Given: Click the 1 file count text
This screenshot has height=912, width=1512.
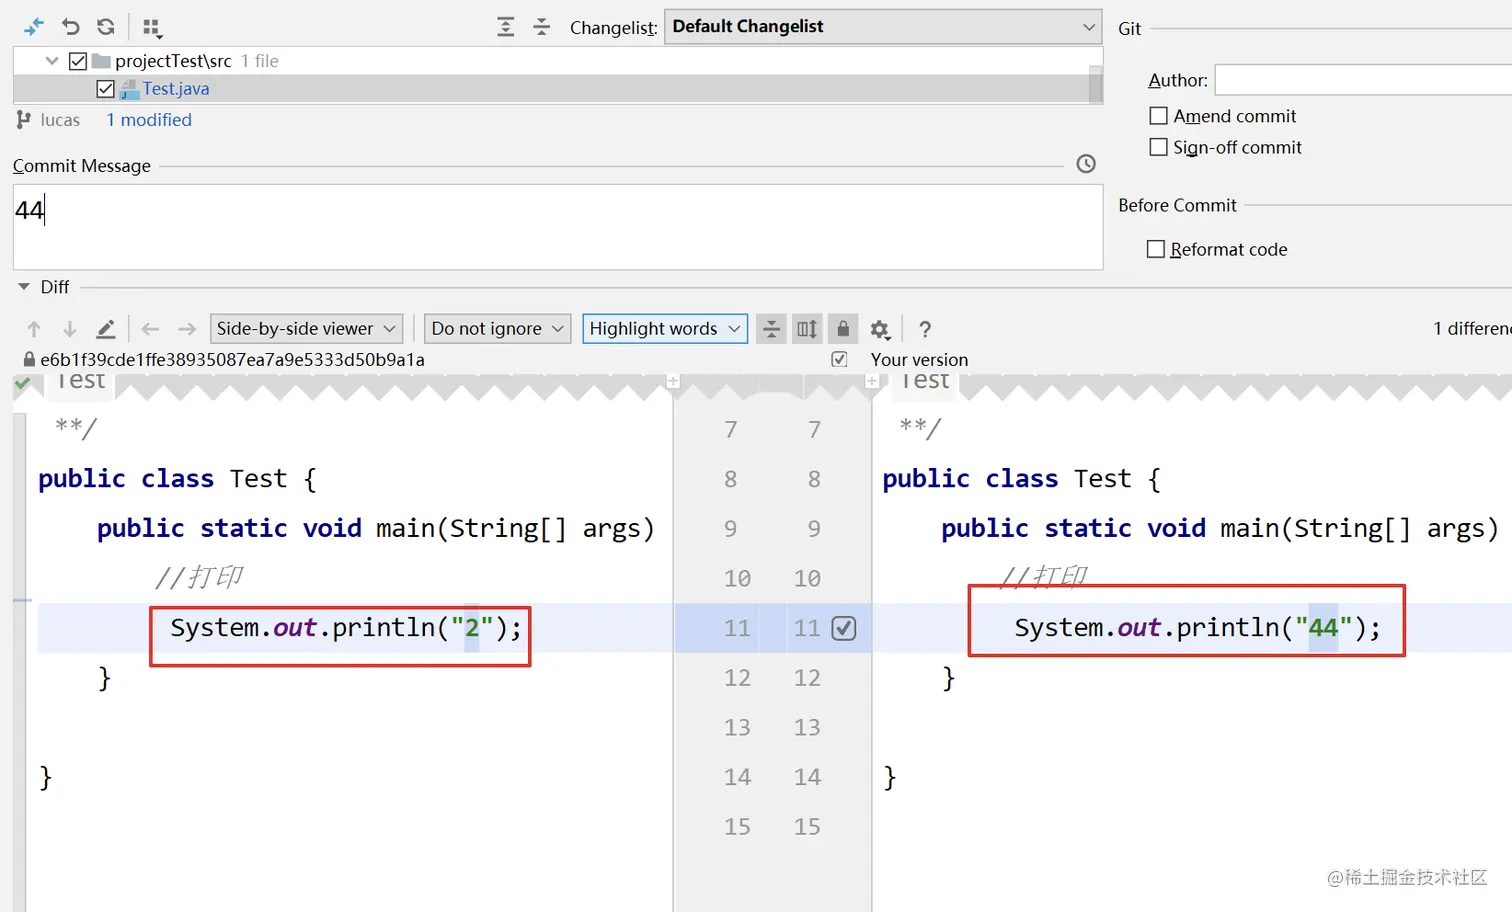Looking at the screenshot, I should (260, 61).
